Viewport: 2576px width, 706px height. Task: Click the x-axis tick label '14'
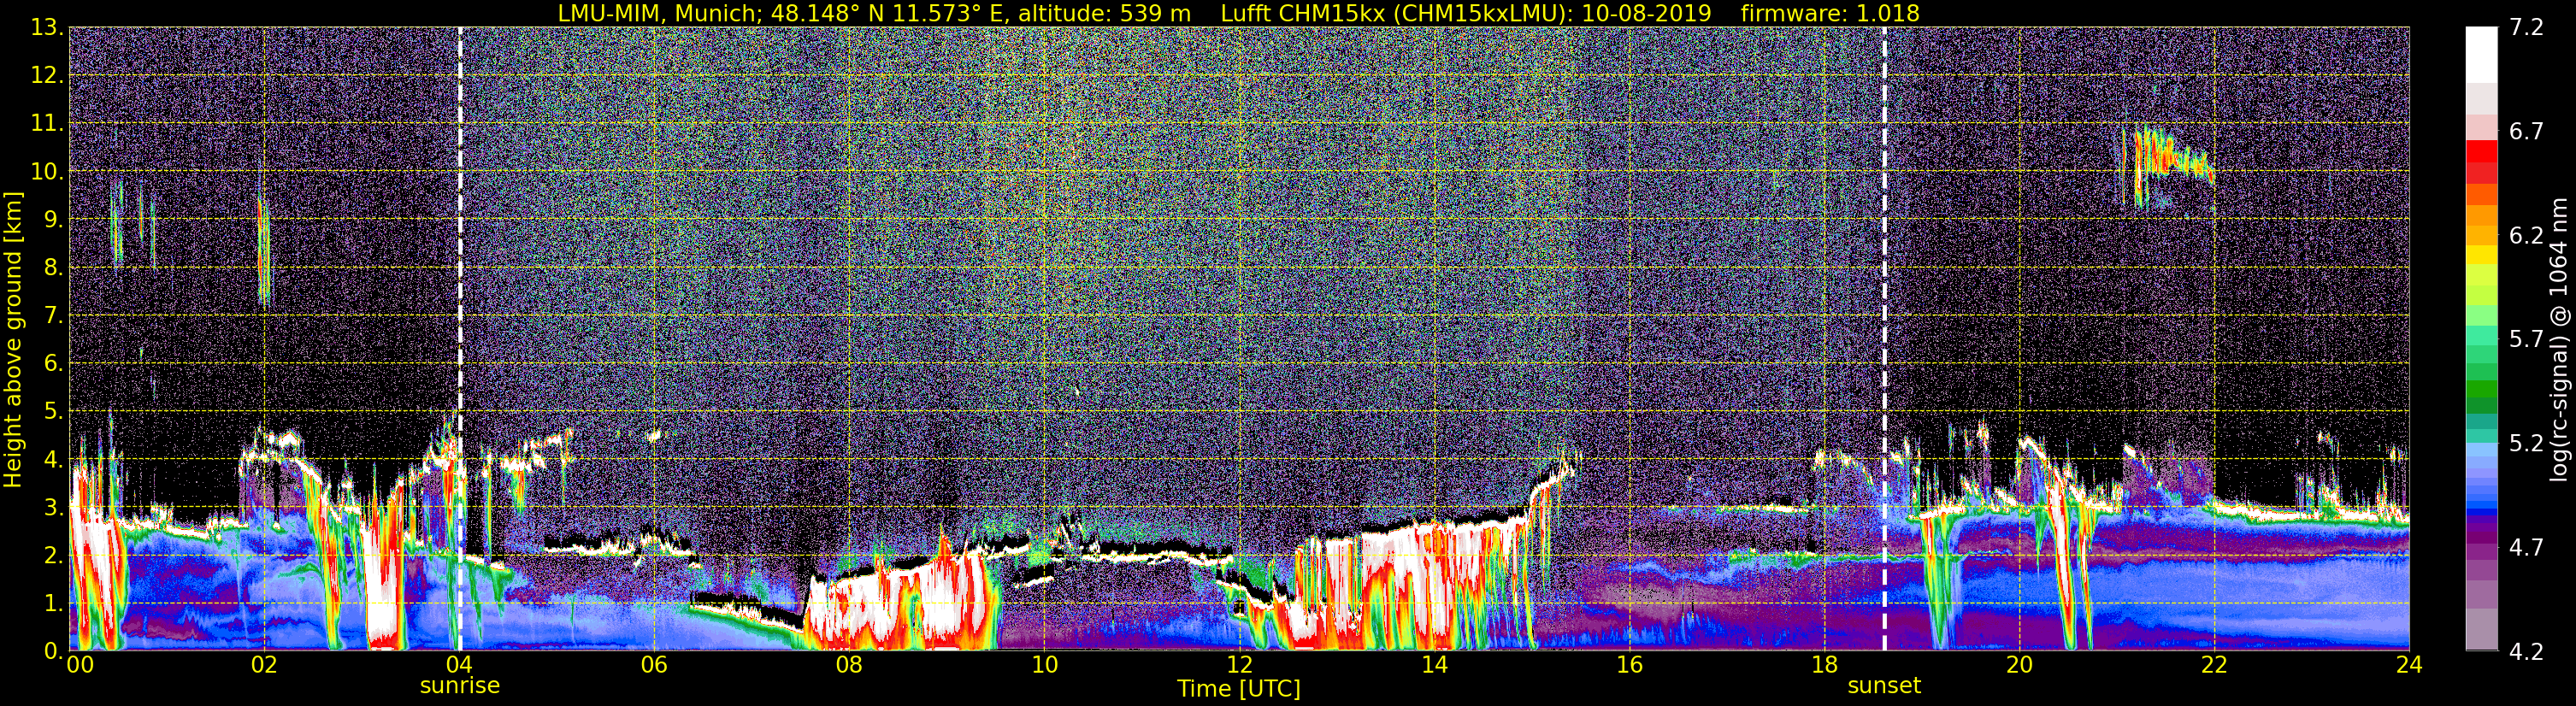click(x=1434, y=666)
